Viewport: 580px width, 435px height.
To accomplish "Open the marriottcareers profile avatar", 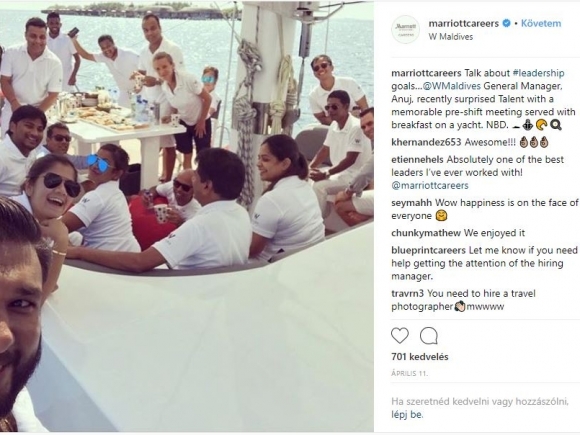I will pos(406,30).
